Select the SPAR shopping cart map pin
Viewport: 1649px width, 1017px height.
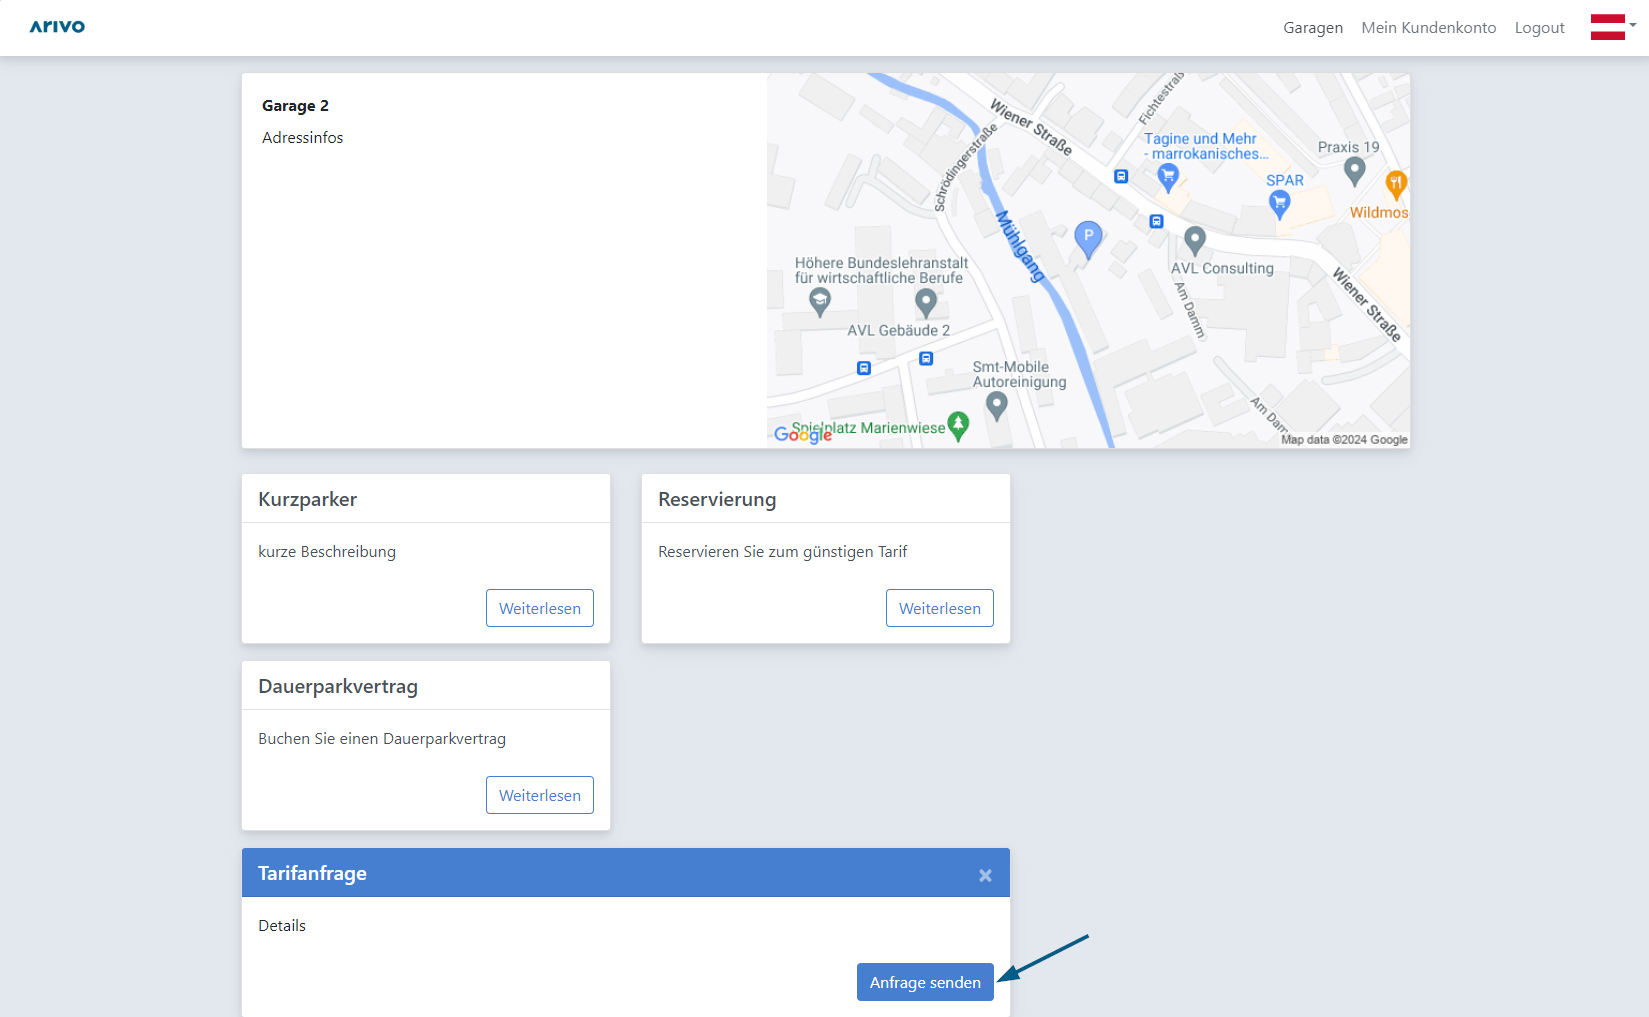tap(1279, 203)
